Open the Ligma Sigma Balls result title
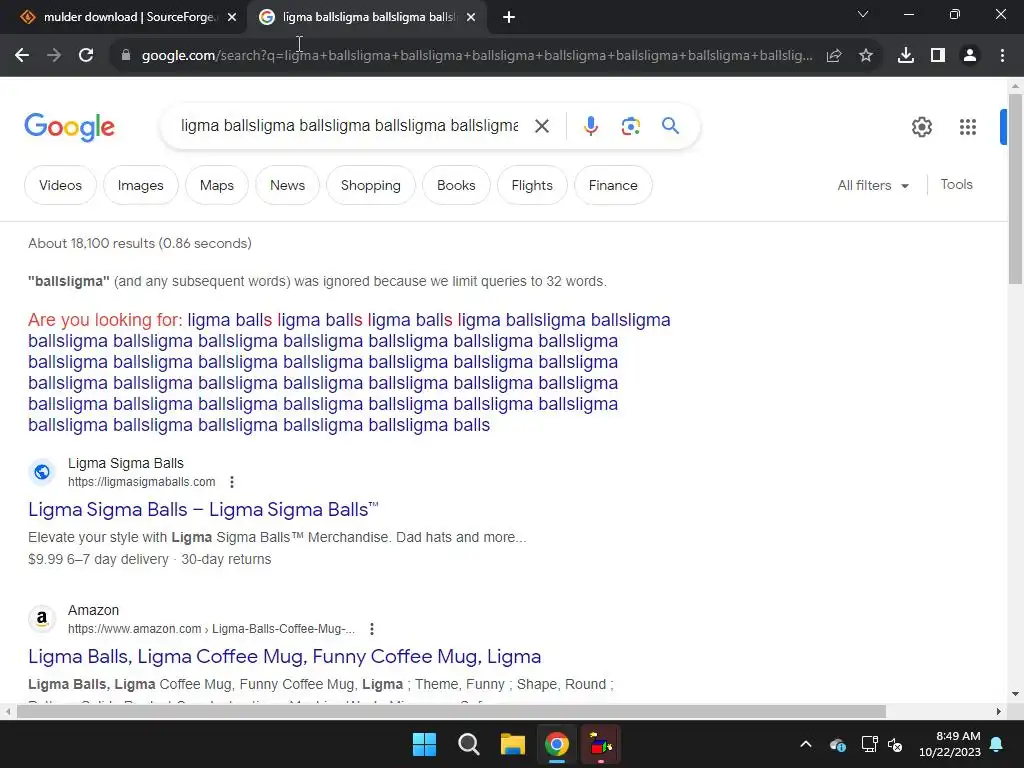Image resolution: width=1024 pixels, height=768 pixels. point(203,509)
